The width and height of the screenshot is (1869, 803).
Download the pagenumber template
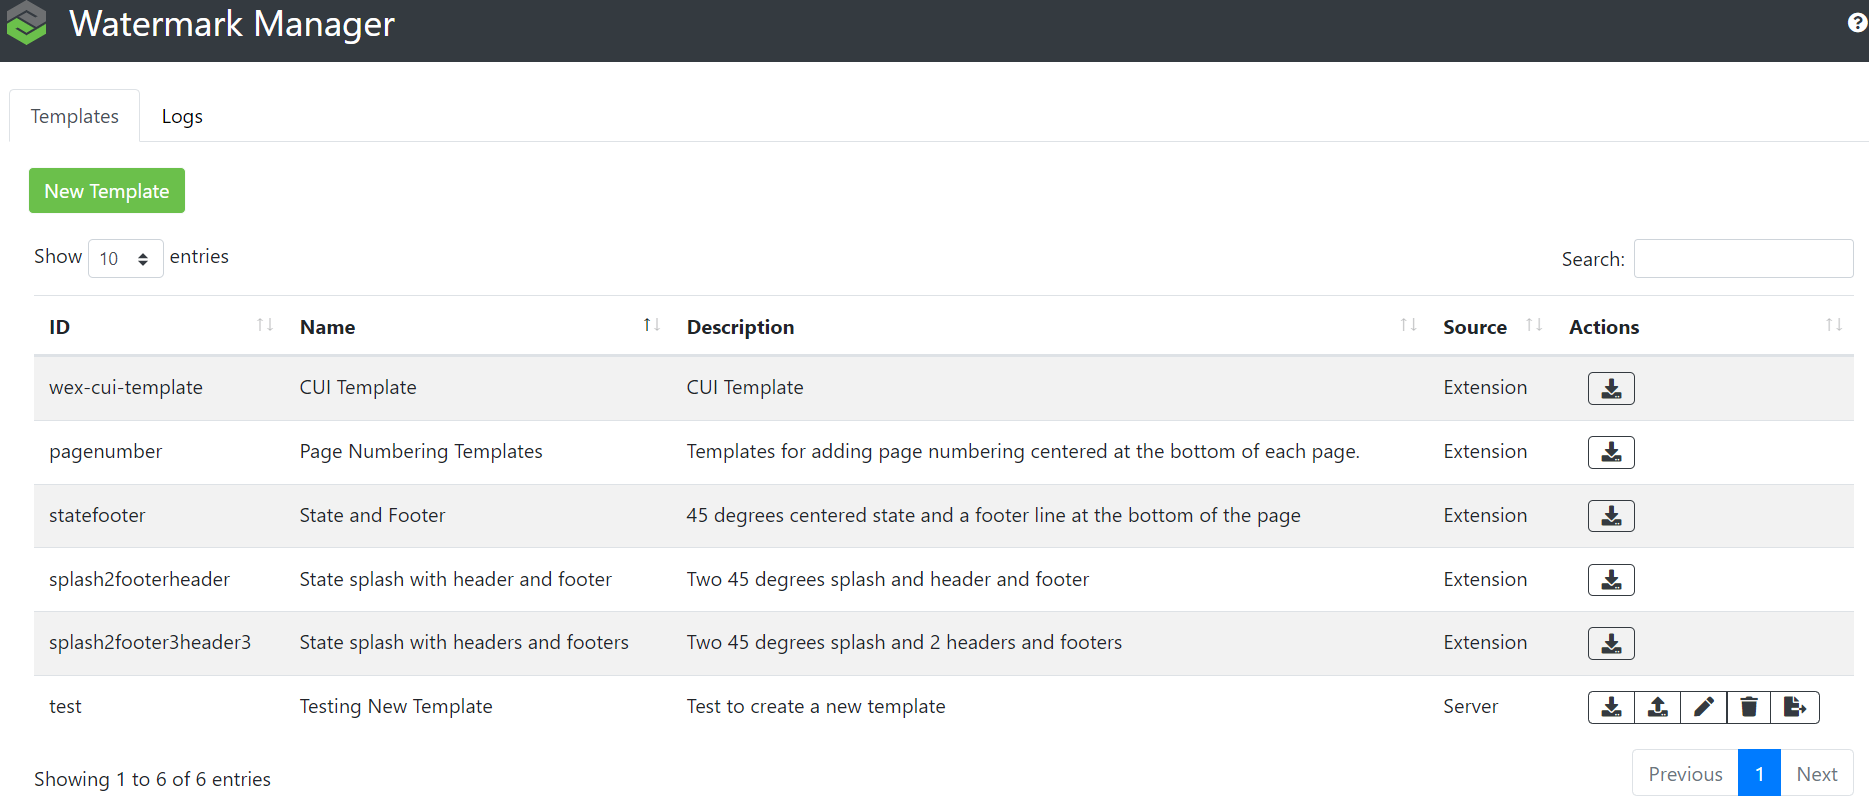(x=1611, y=452)
